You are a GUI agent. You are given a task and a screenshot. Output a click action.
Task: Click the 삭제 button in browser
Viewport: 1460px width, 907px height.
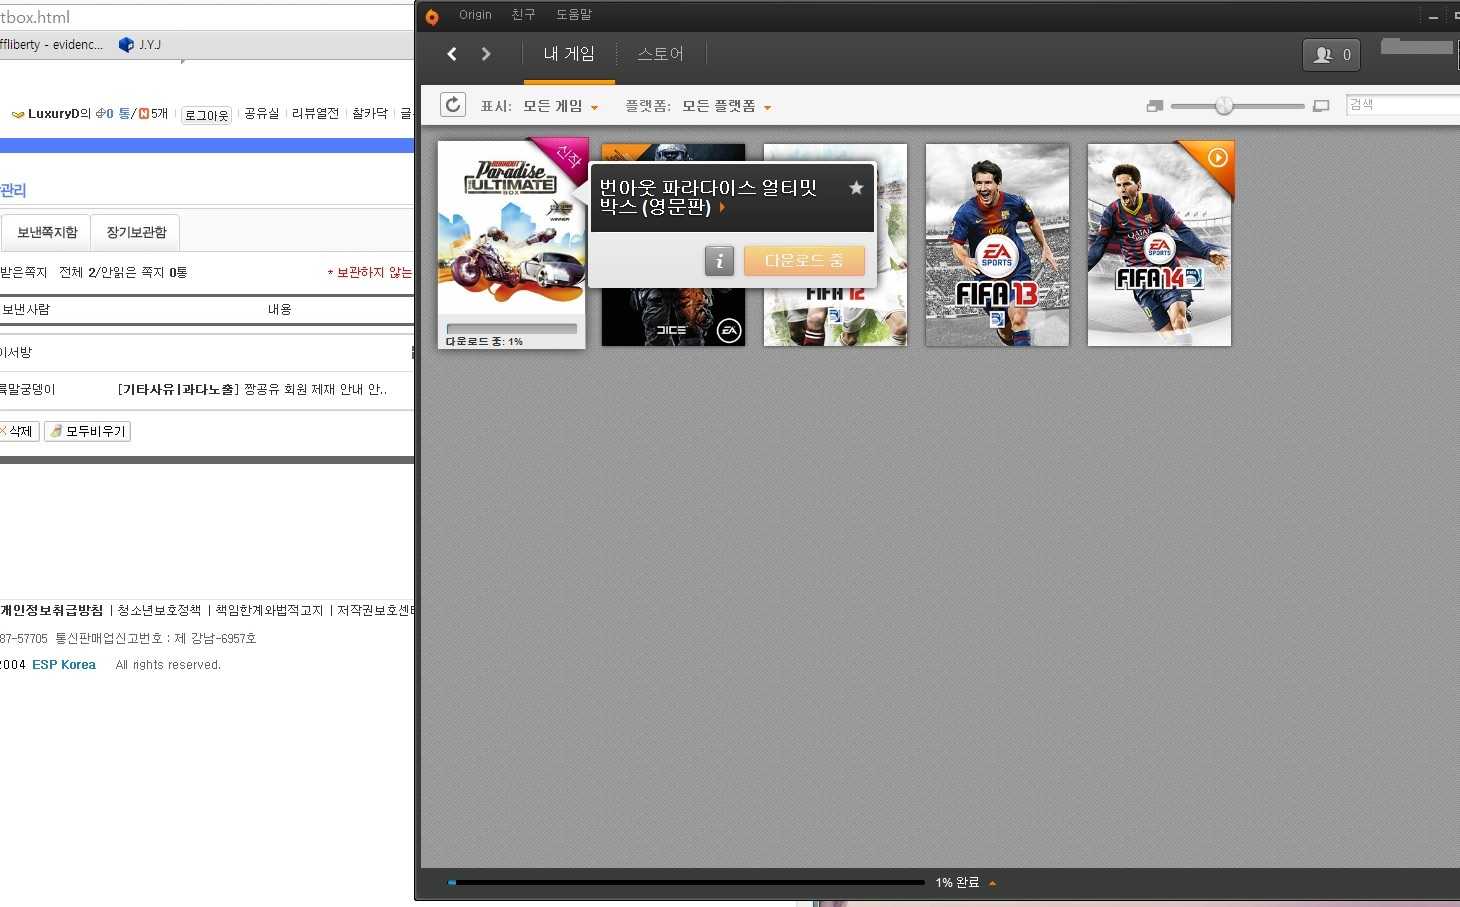coord(18,431)
